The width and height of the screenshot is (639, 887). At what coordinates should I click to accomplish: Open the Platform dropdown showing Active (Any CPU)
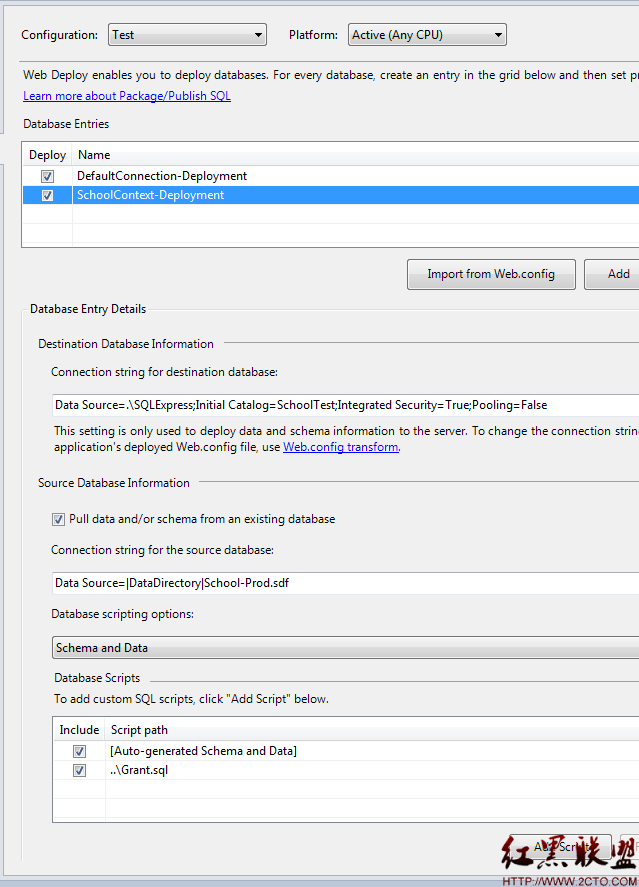426,35
